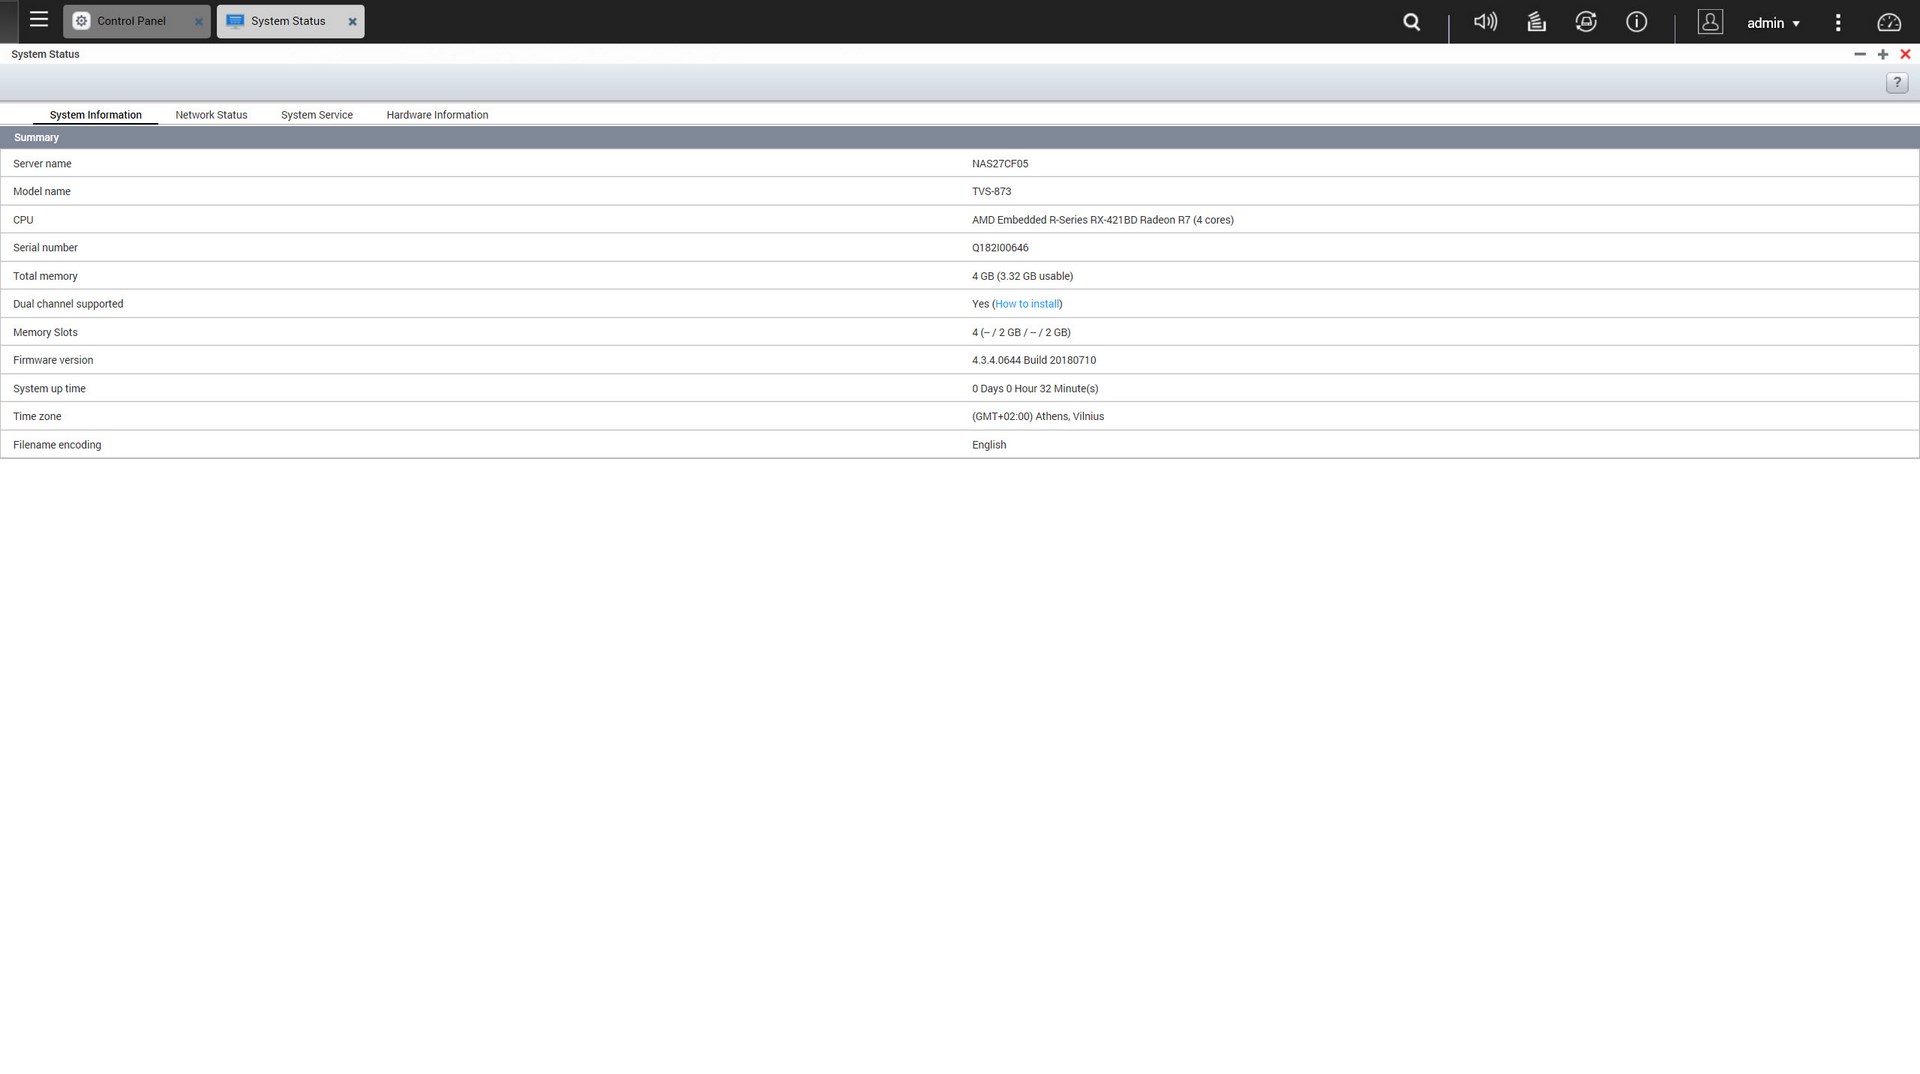Click time zone value Athens, Vilnius
Viewport: 1920px width, 1074px height.
pyautogui.click(x=1038, y=416)
